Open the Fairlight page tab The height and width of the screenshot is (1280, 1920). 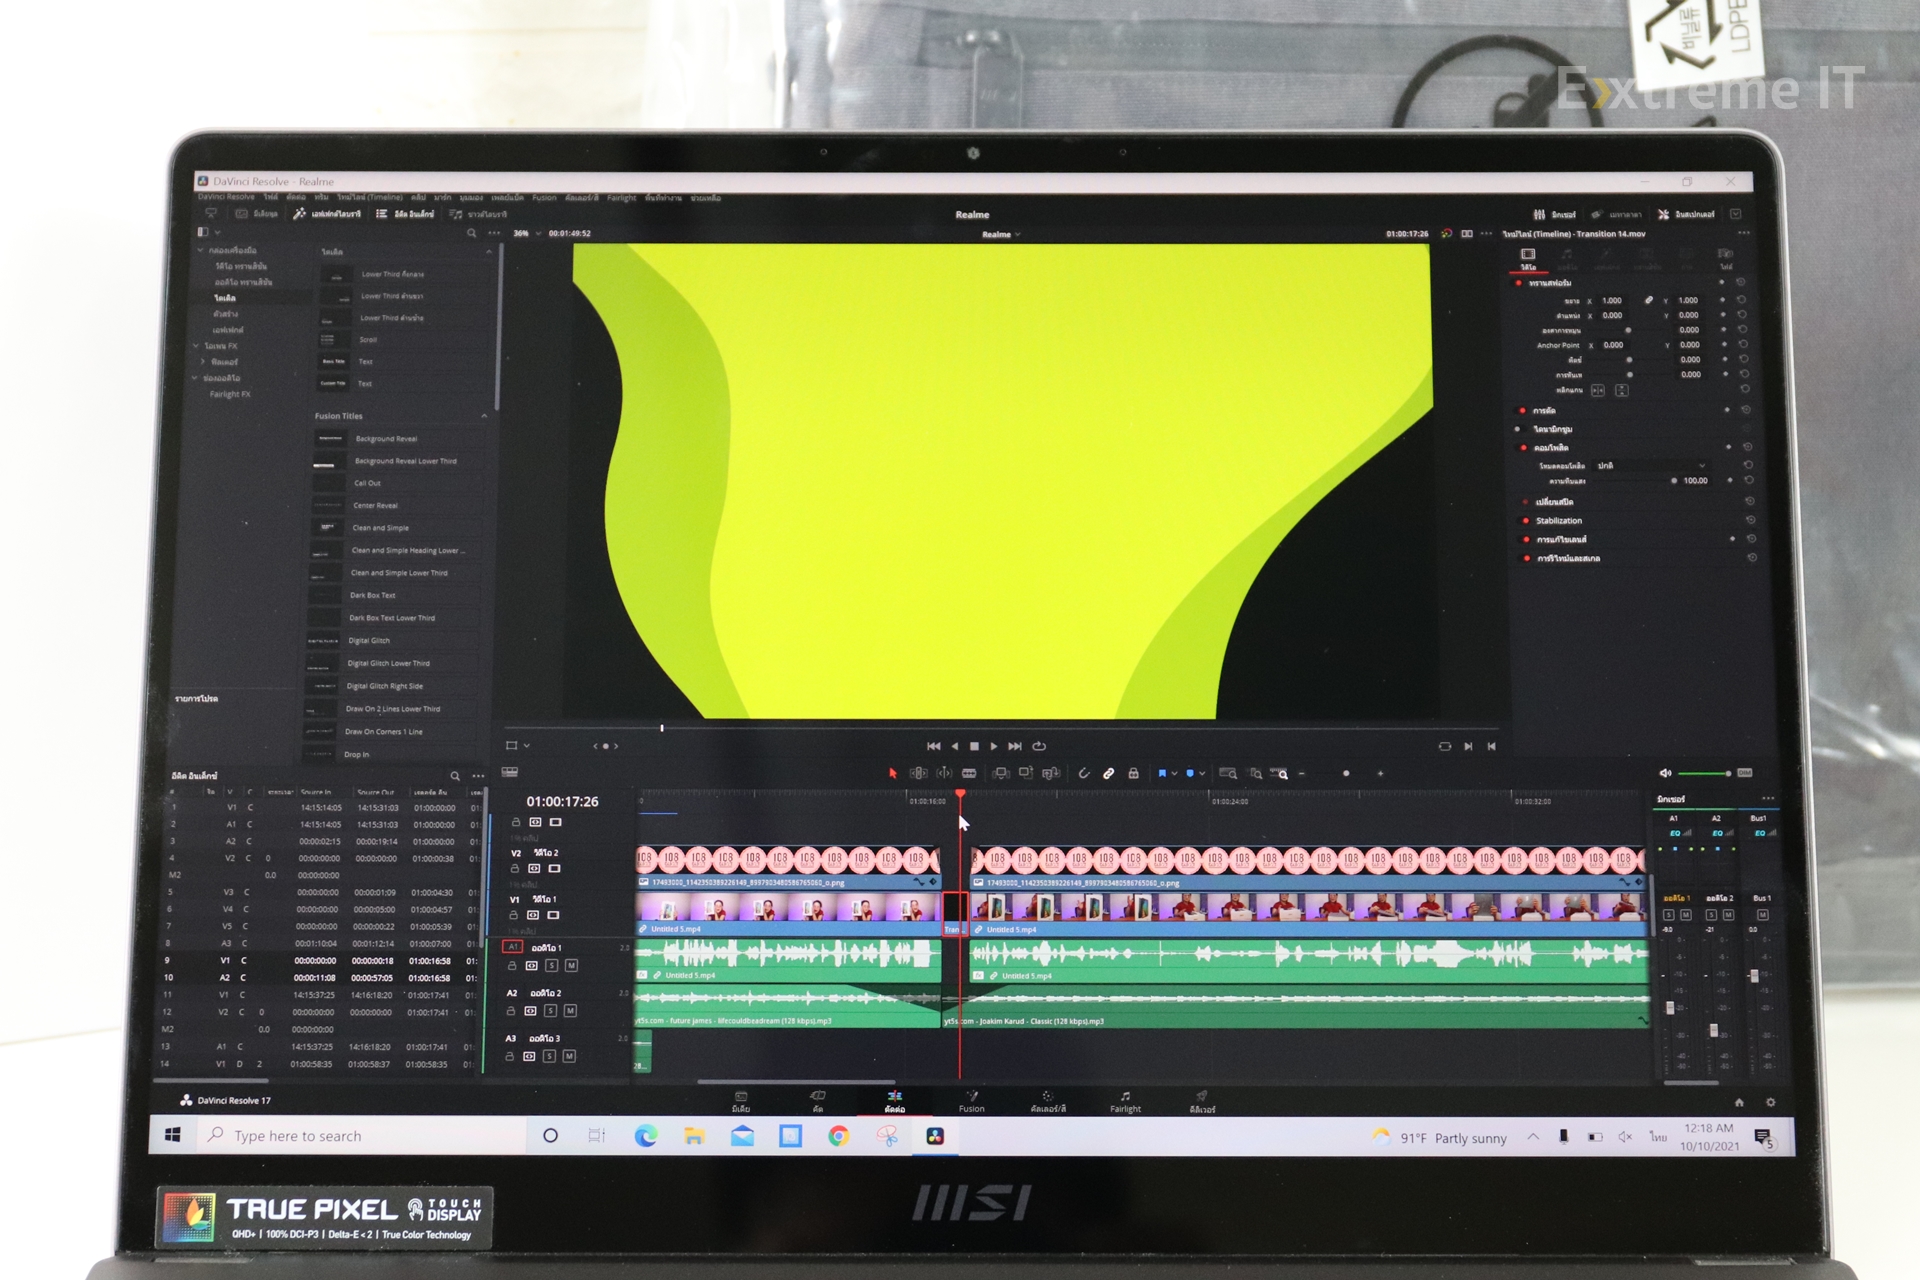click(x=1125, y=1101)
